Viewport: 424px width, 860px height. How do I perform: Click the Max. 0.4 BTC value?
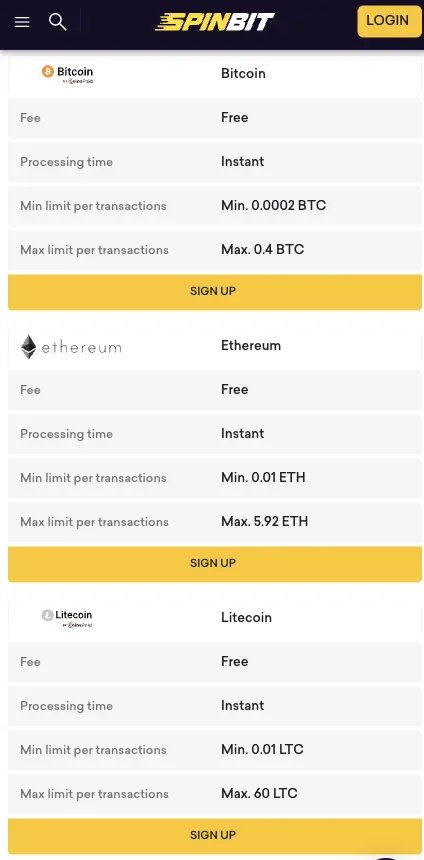click(262, 250)
